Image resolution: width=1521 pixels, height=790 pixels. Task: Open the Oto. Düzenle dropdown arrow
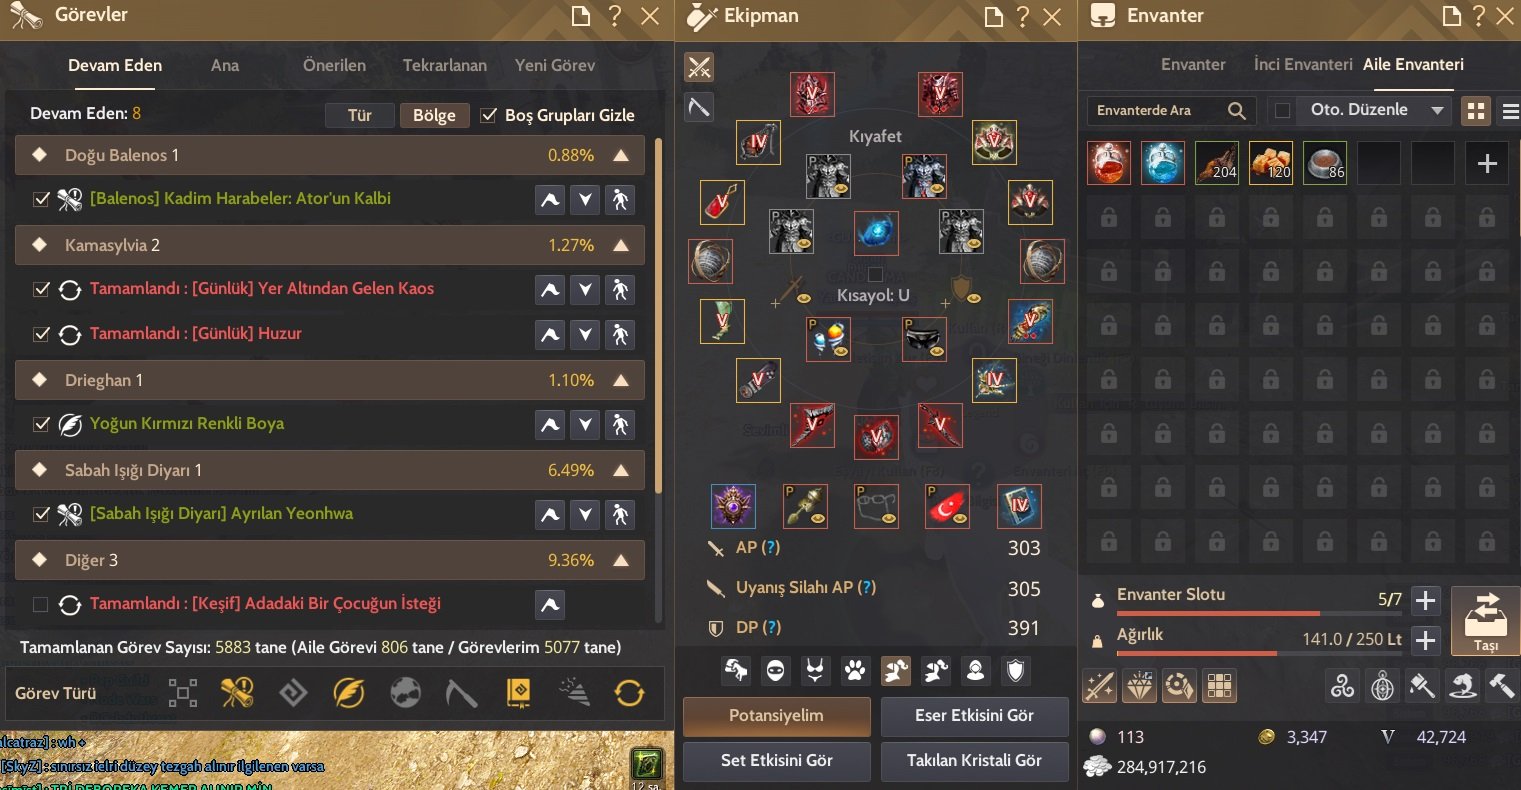point(1437,111)
